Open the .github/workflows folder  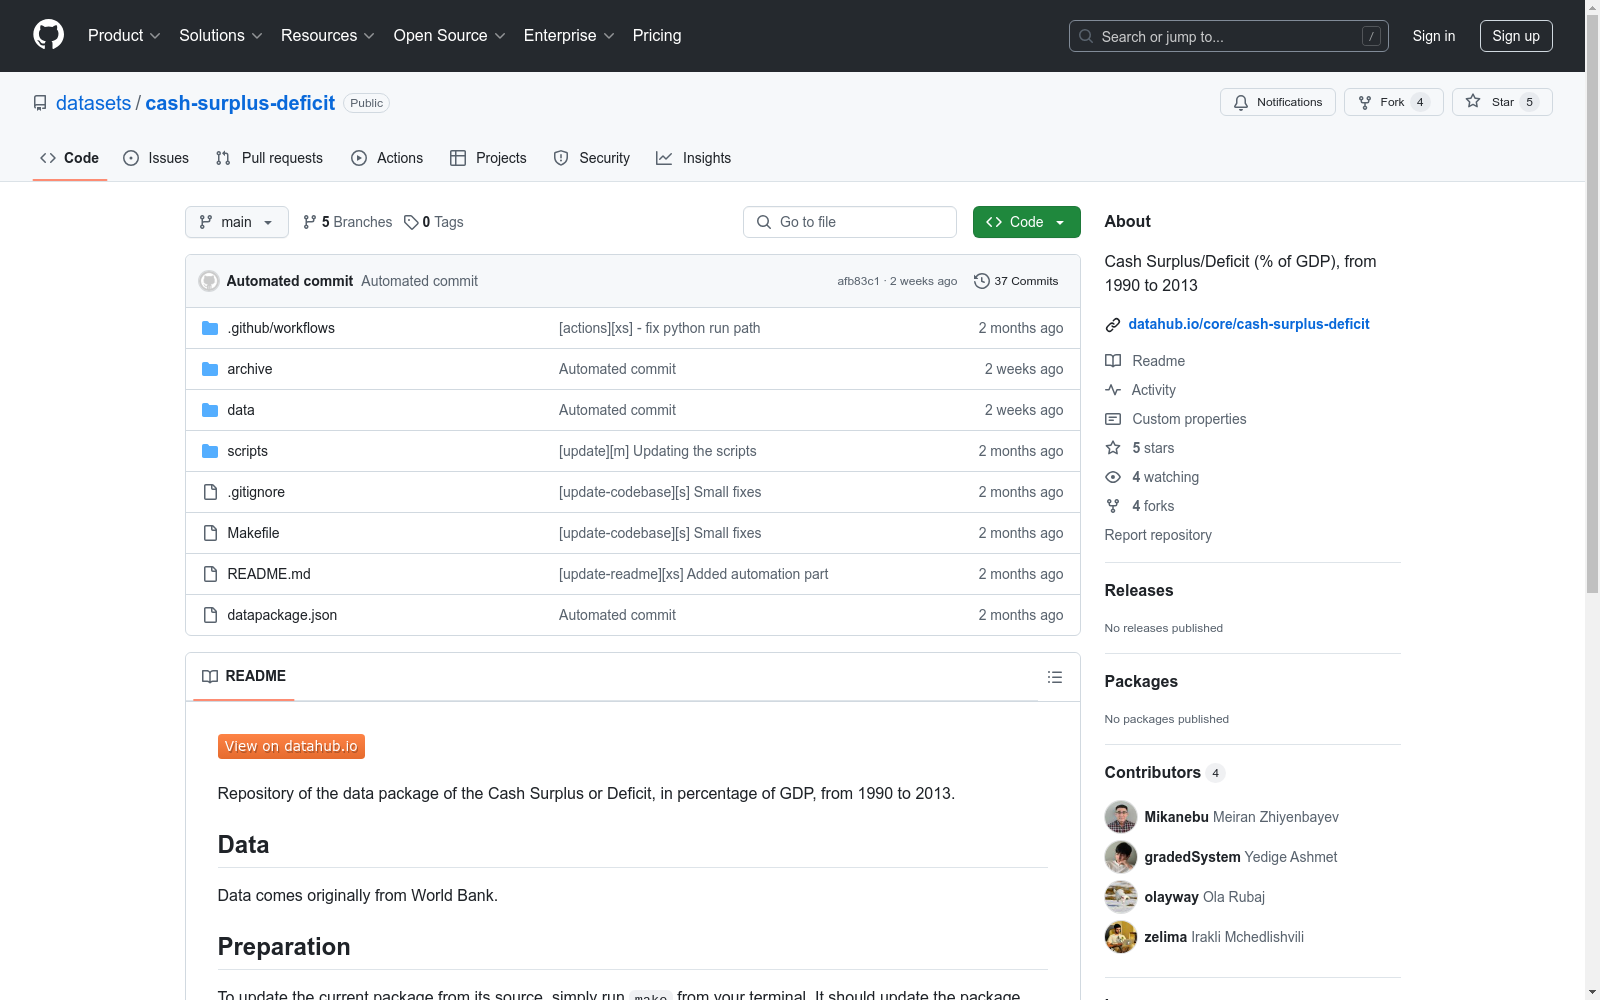point(281,328)
